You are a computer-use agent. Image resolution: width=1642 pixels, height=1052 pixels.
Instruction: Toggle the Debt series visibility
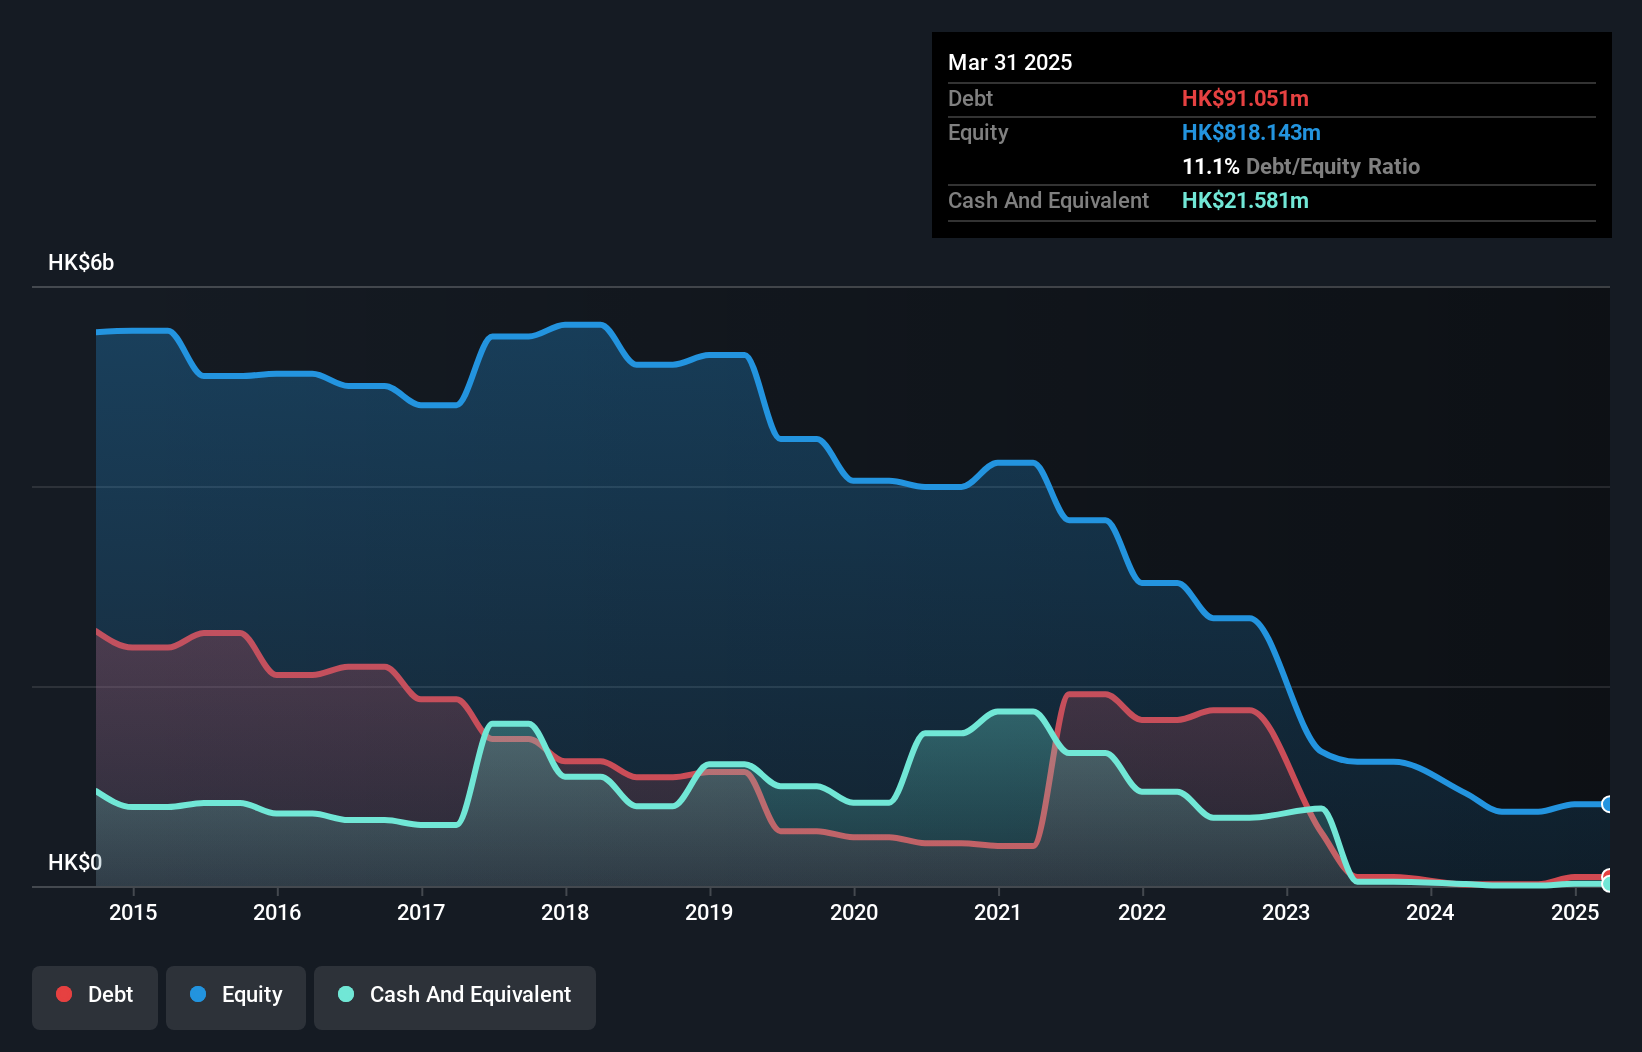[x=95, y=997]
